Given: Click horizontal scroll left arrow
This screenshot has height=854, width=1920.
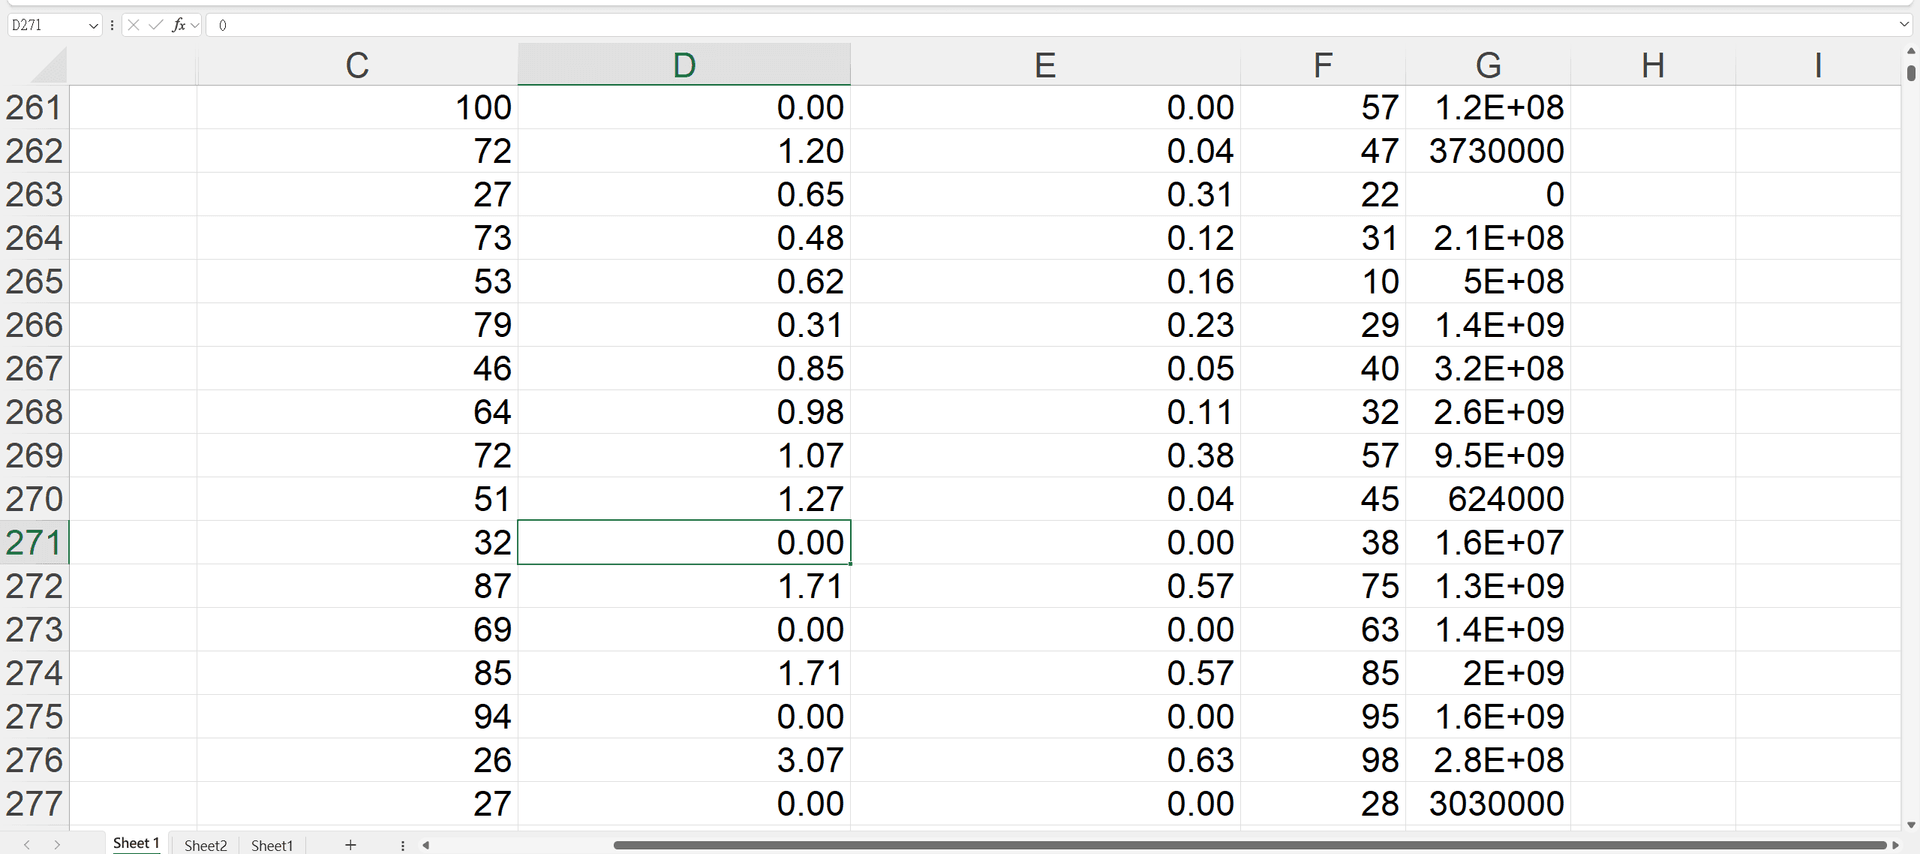Looking at the screenshot, I should pyautogui.click(x=426, y=845).
